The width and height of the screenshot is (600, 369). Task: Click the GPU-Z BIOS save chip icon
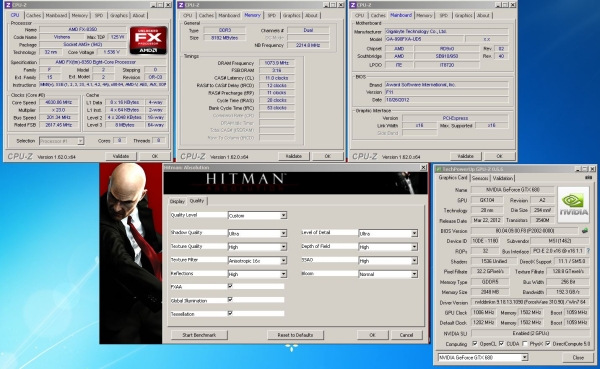[x=585, y=231]
